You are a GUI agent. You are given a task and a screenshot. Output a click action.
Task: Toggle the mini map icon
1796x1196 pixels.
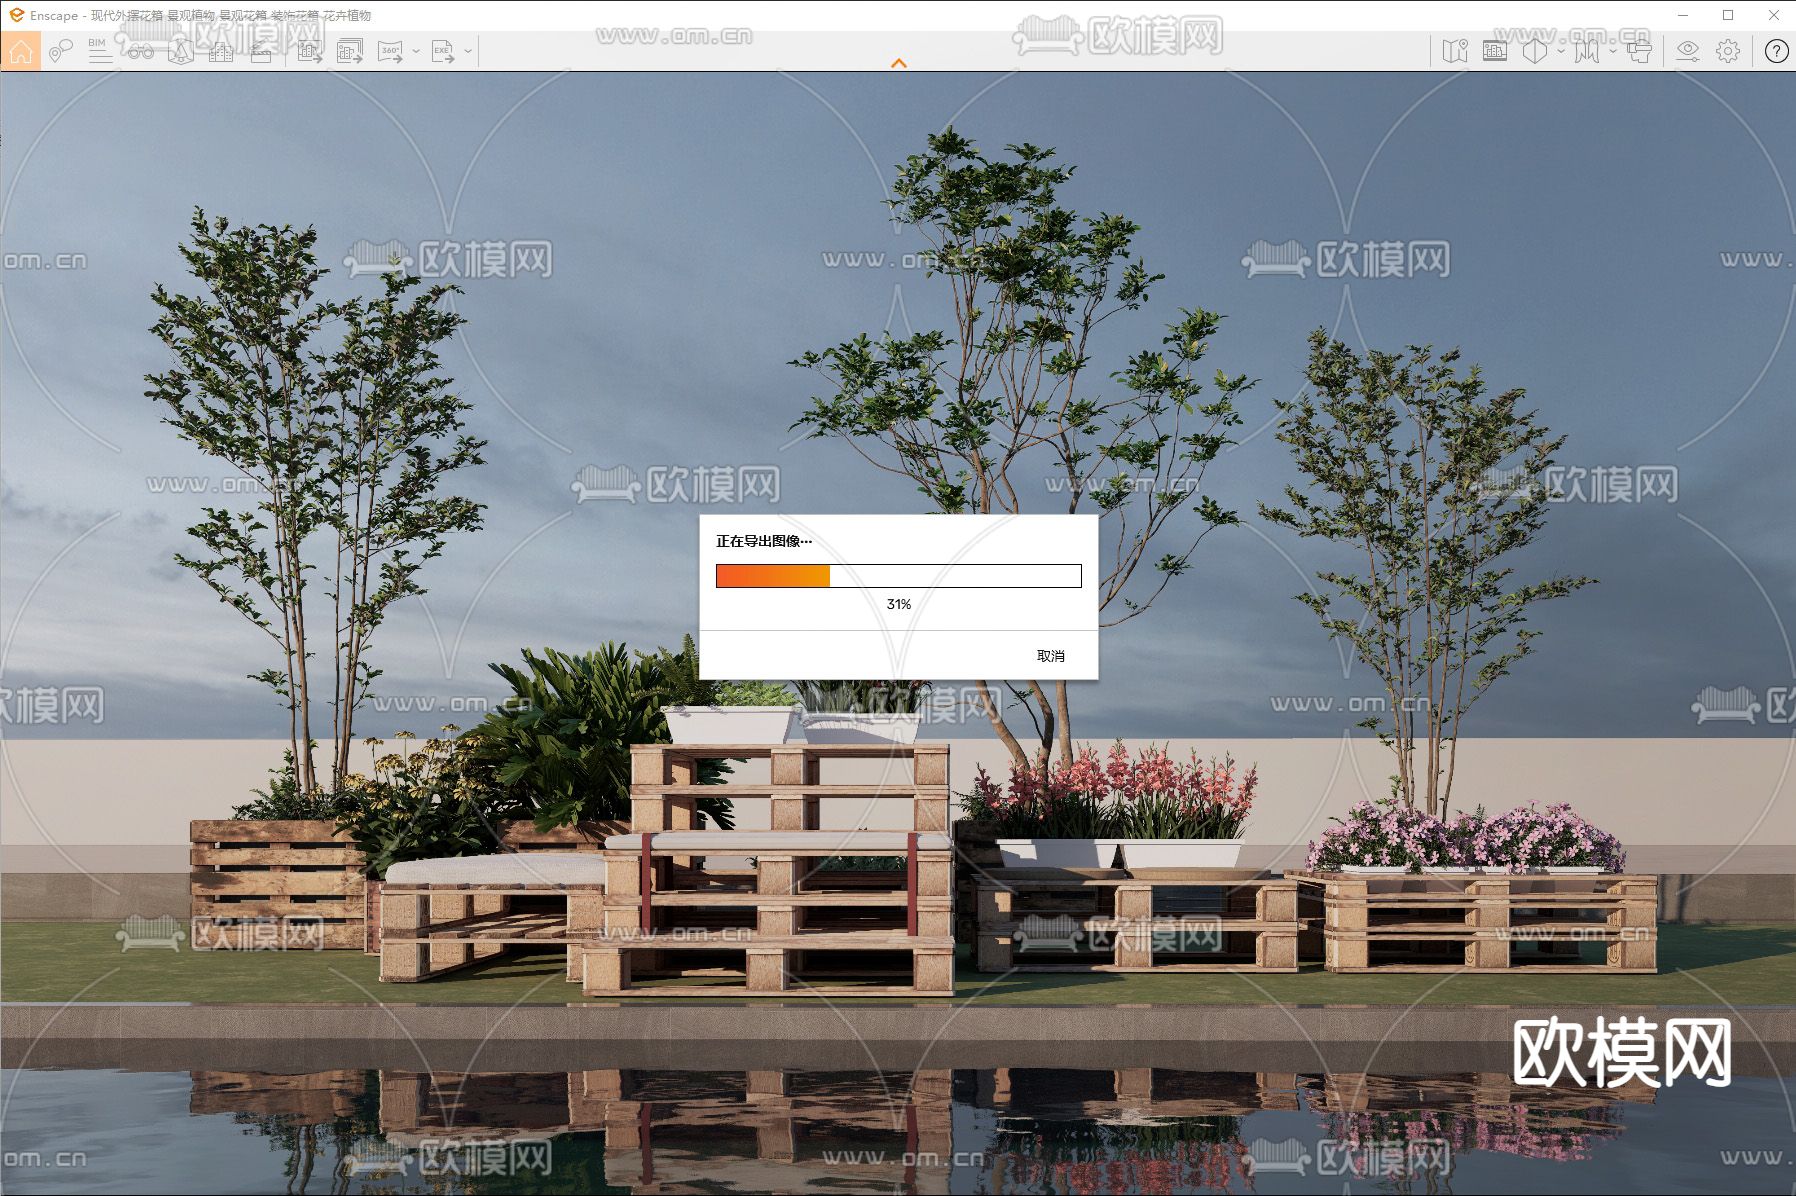tap(1455, 51)
